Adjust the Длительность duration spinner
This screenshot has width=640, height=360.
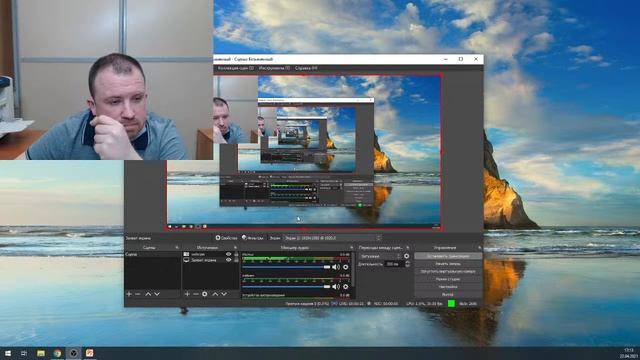point(407,264)
